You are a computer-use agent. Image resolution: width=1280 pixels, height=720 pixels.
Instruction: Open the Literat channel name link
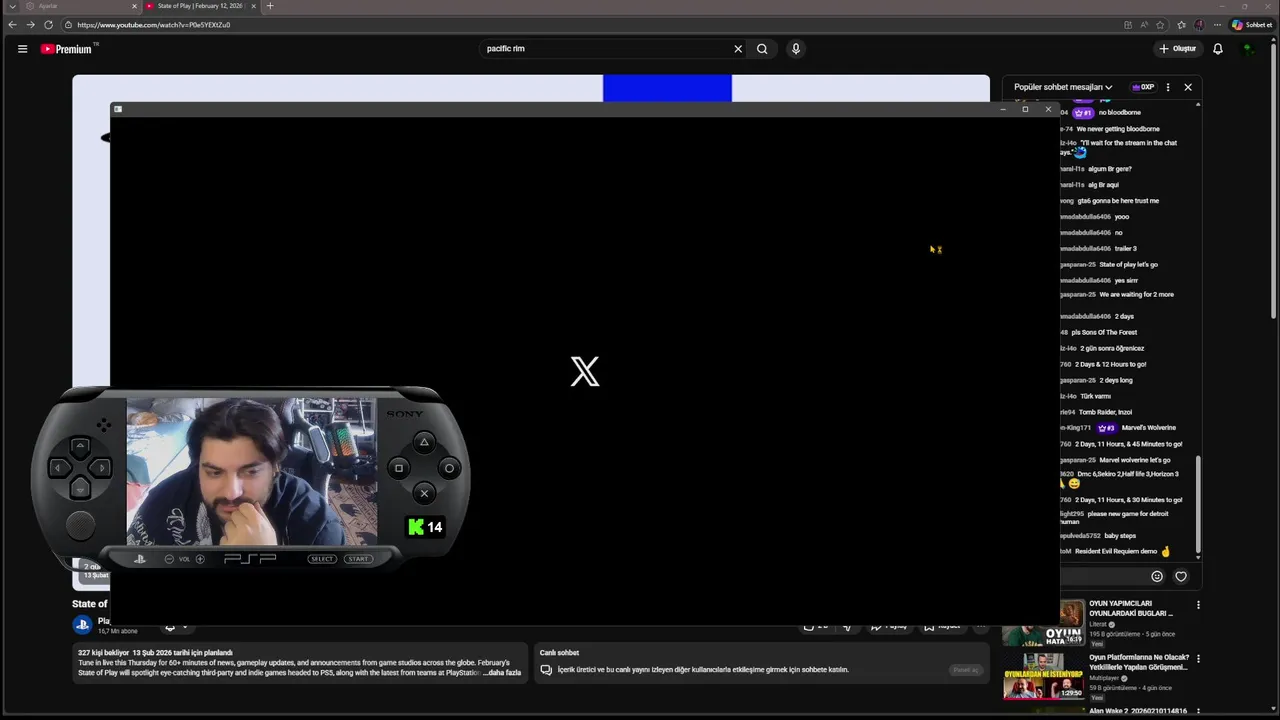[x=1098, y=624]
